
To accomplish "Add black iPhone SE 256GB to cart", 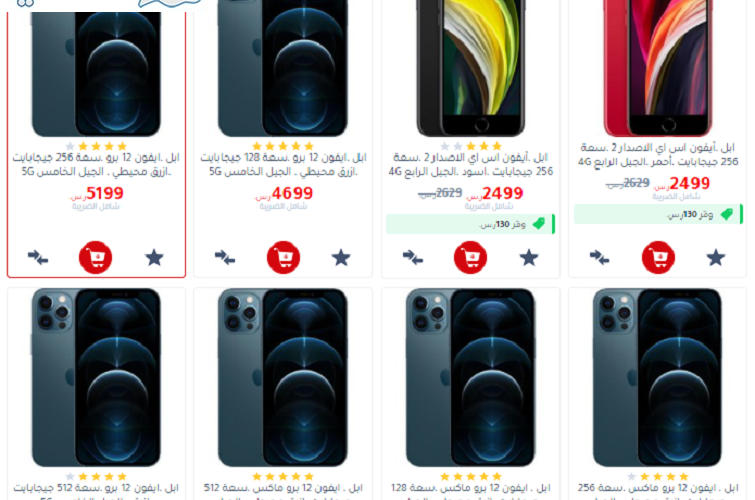I will [x=470, y=257].
